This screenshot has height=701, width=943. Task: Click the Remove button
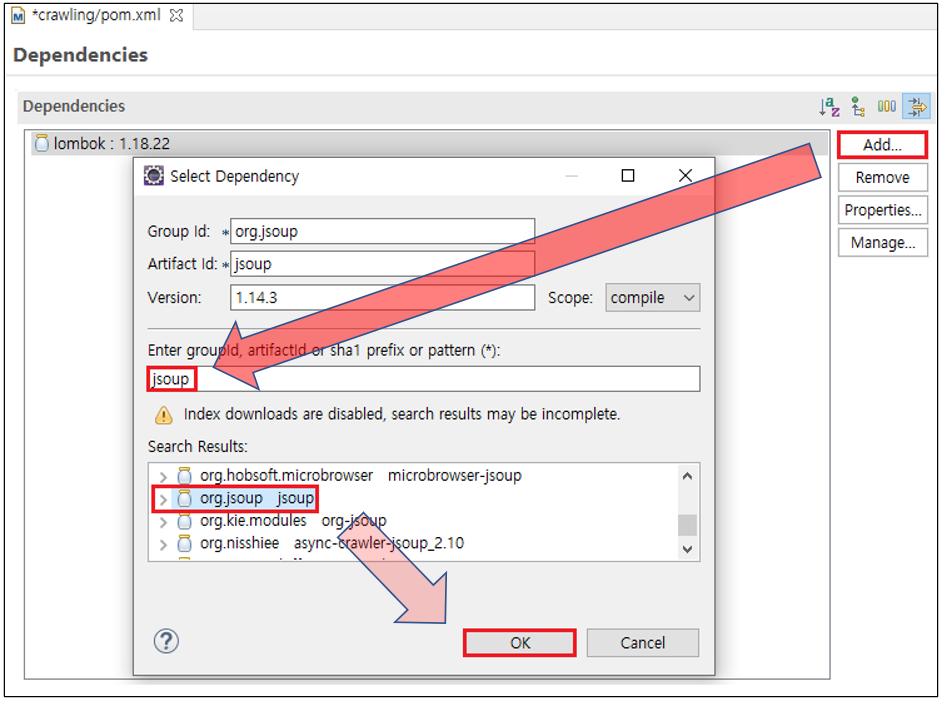point(882,177)
